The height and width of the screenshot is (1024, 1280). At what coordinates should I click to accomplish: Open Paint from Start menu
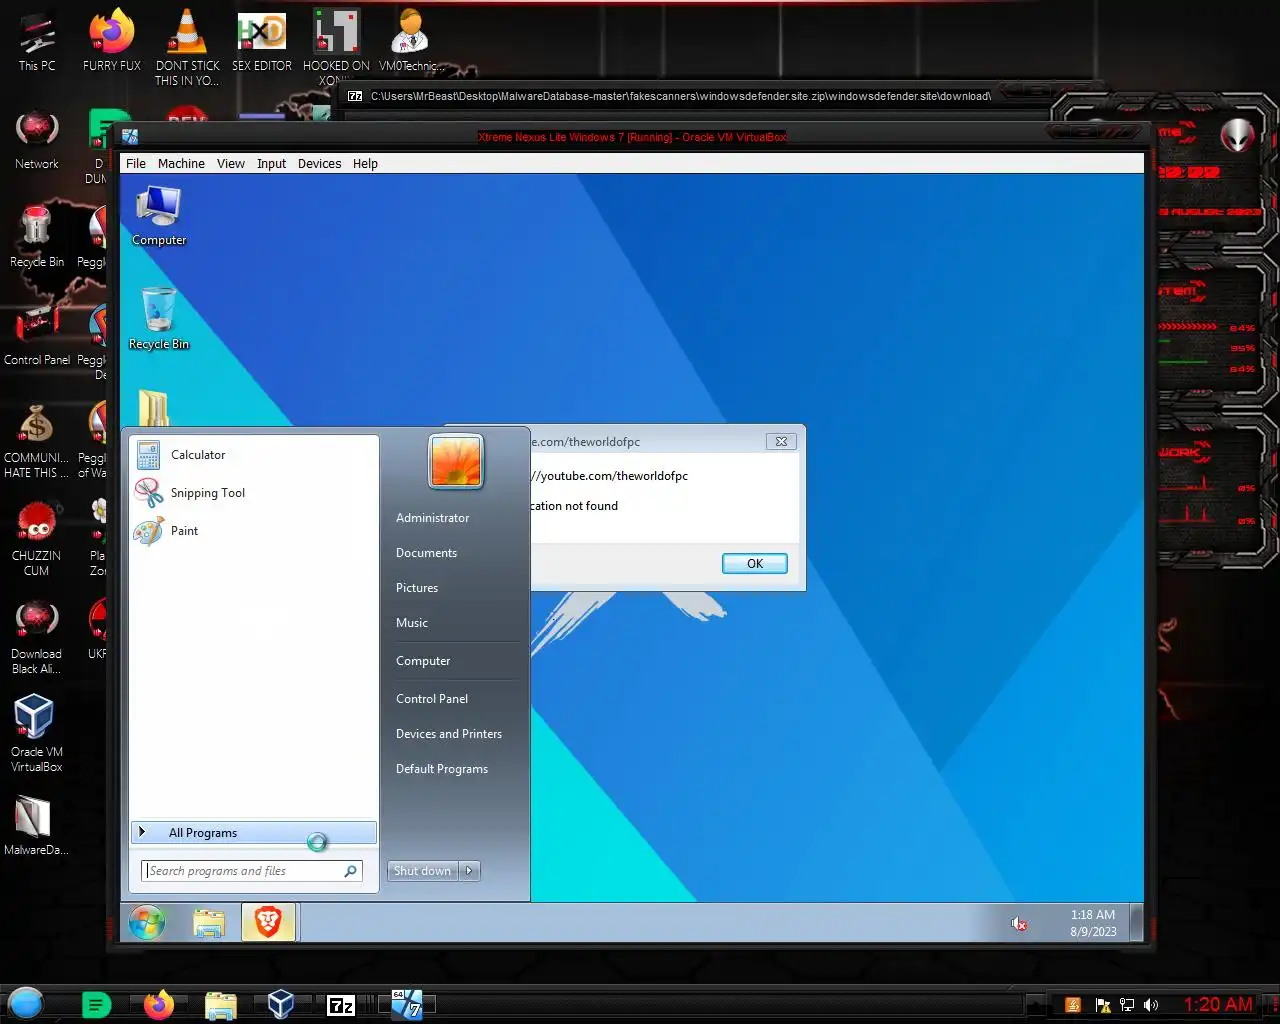254,531
